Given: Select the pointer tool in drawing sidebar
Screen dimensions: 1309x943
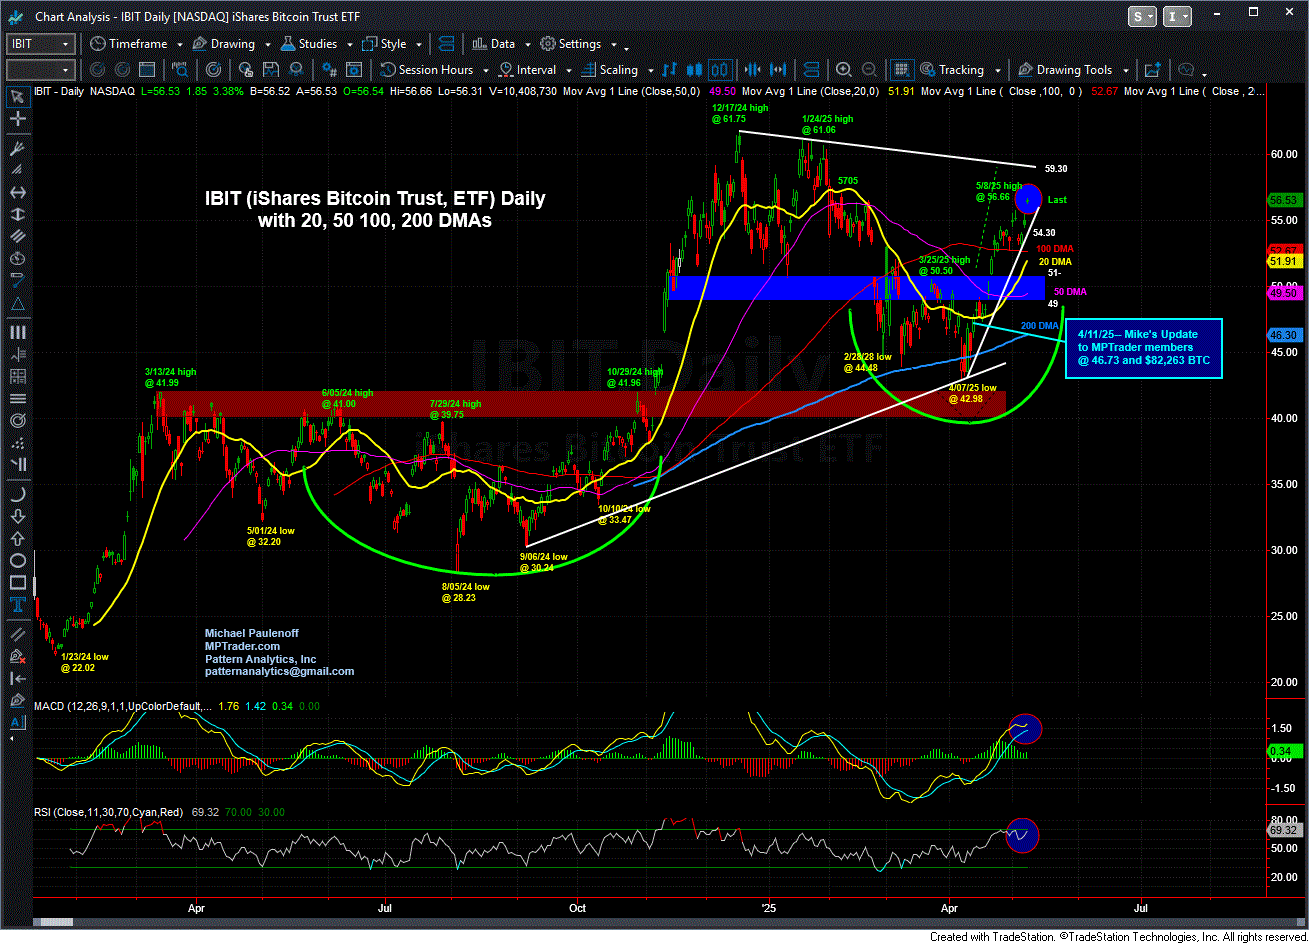Looking at the screenshot, I should point(19,97).
